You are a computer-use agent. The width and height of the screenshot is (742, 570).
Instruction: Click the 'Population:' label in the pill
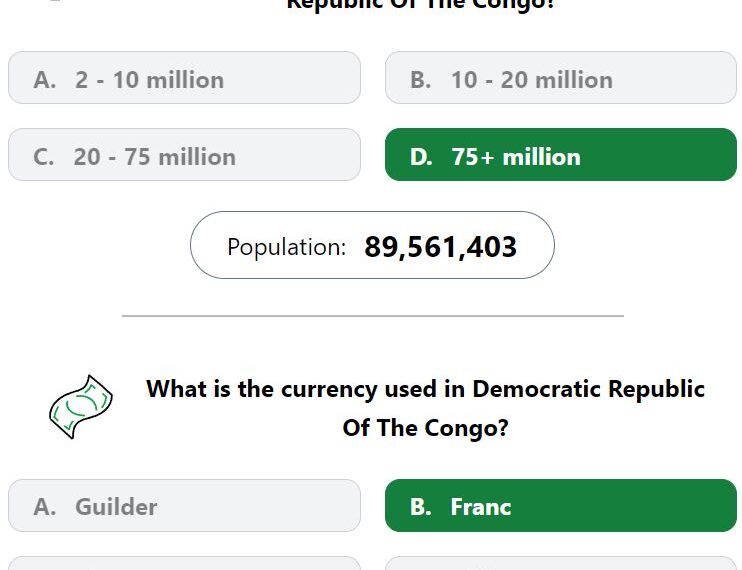click(287, 247)
